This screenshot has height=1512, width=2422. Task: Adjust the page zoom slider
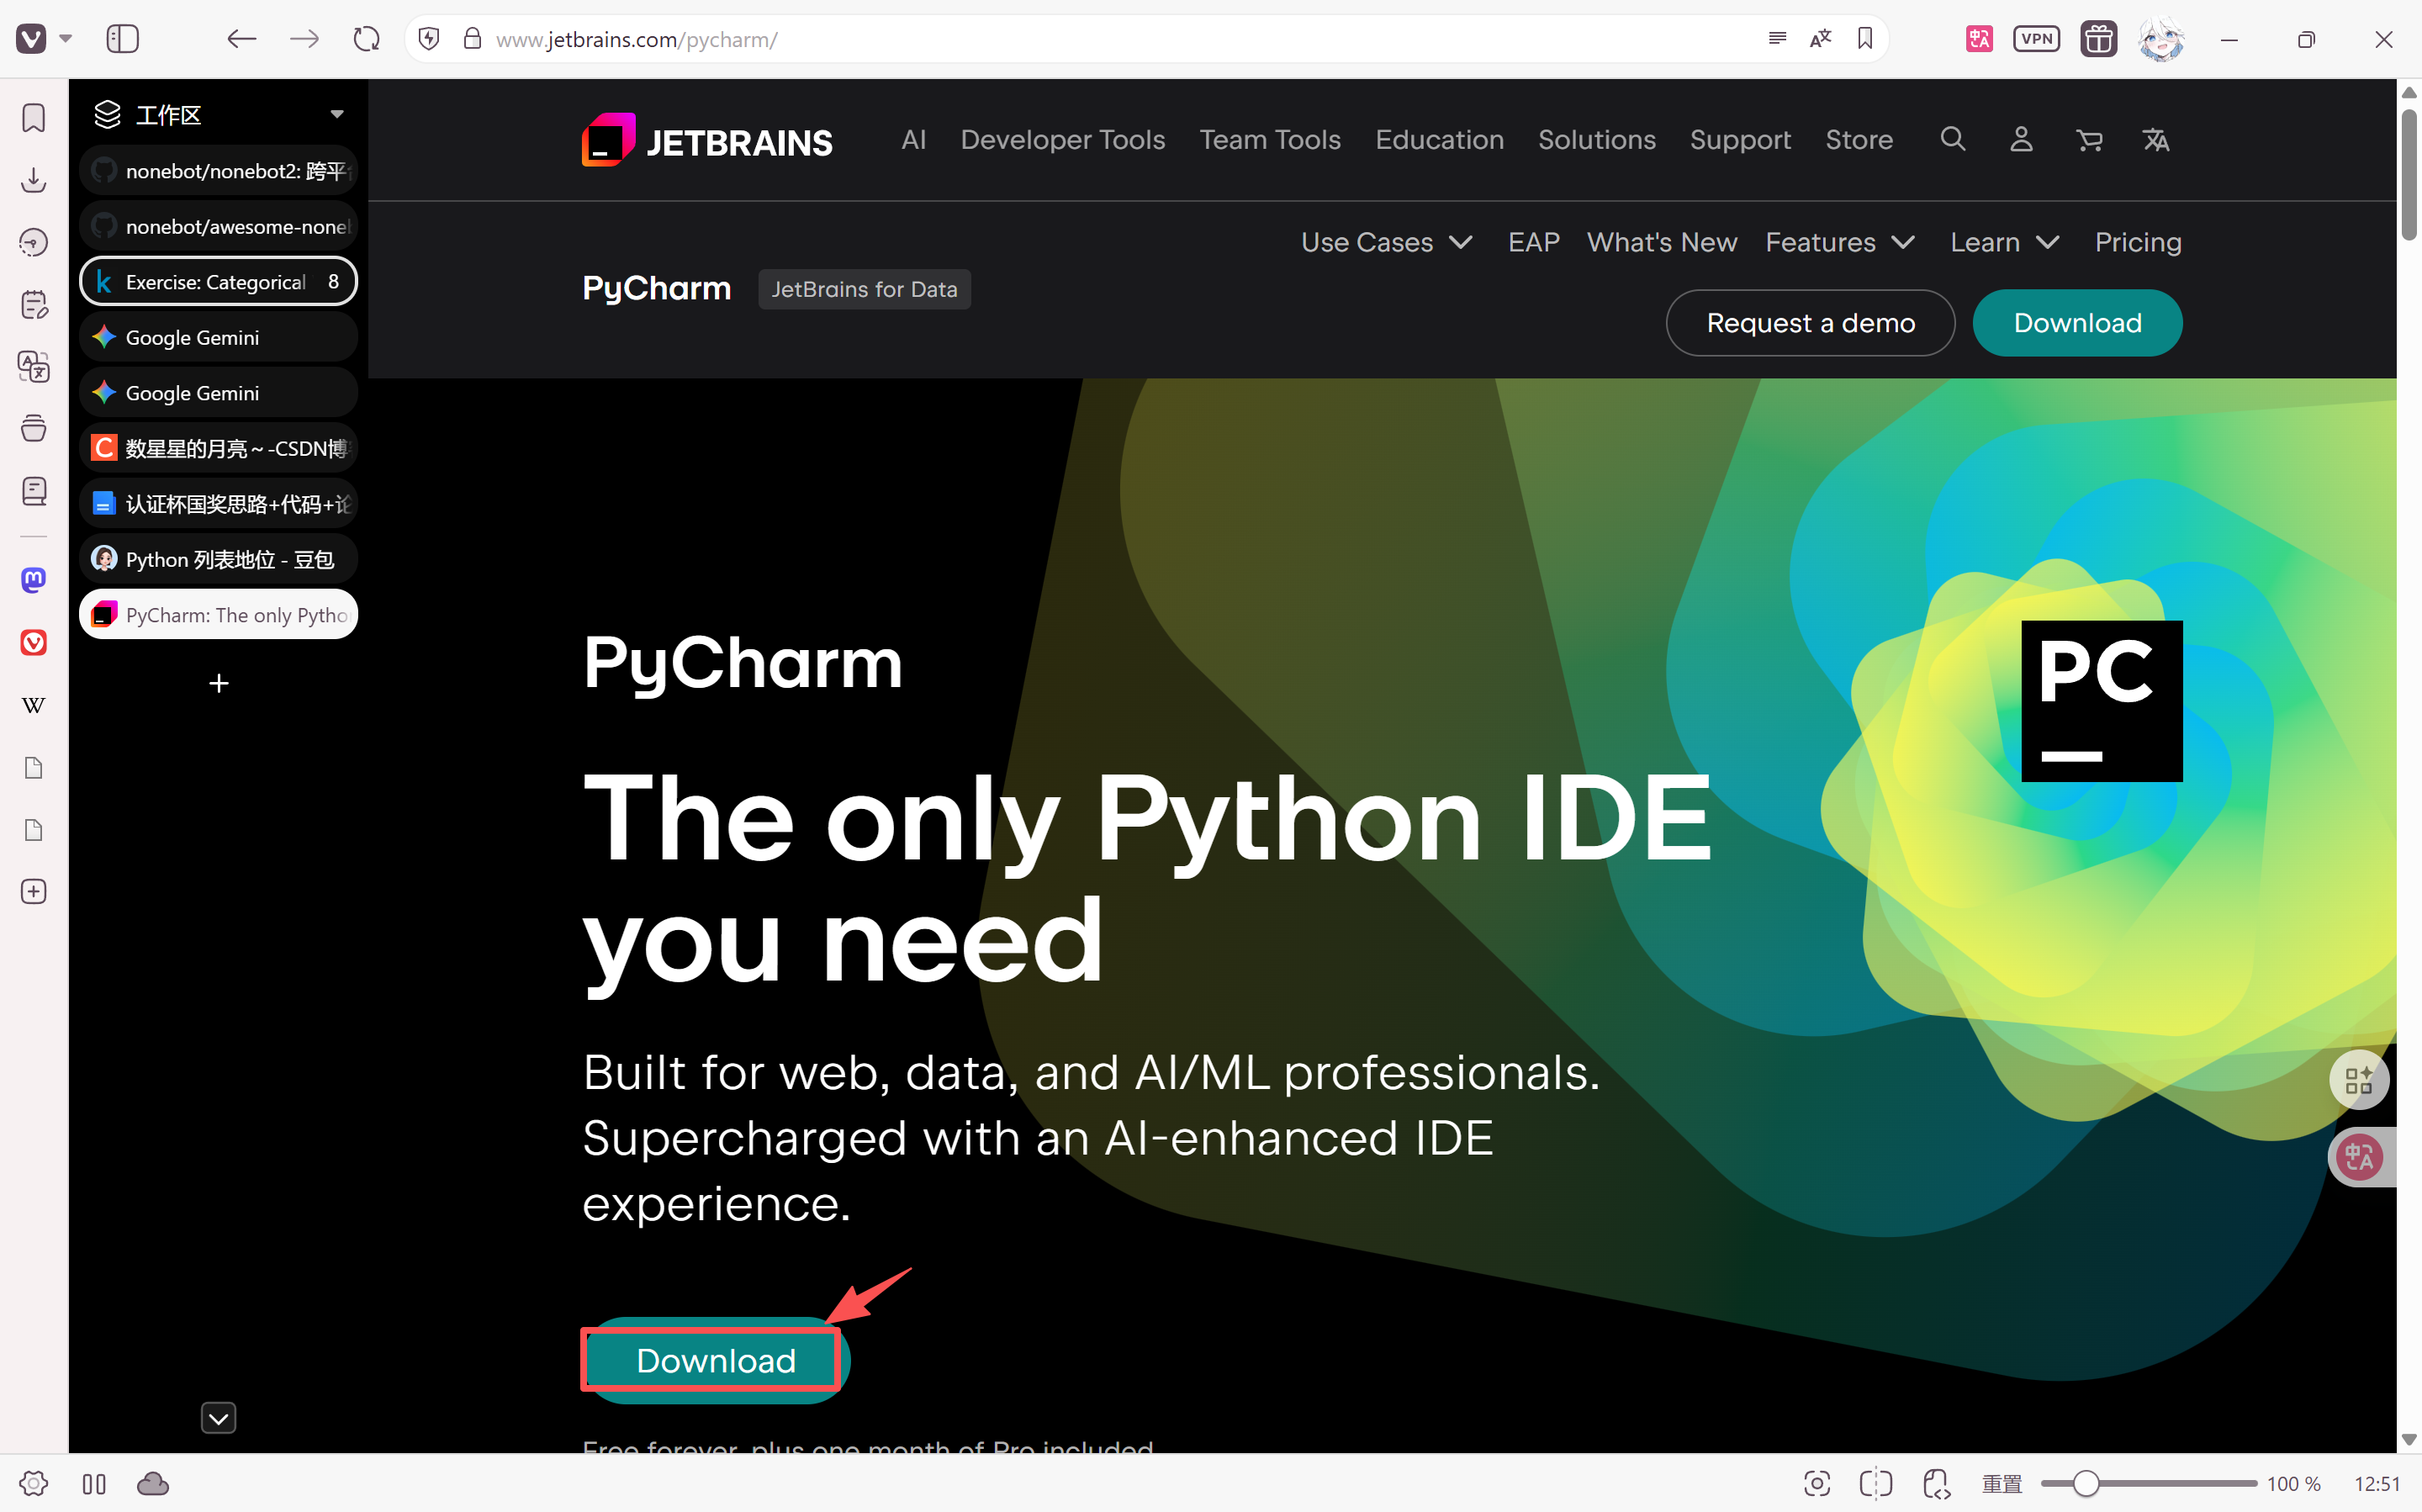point(2085,1483)
